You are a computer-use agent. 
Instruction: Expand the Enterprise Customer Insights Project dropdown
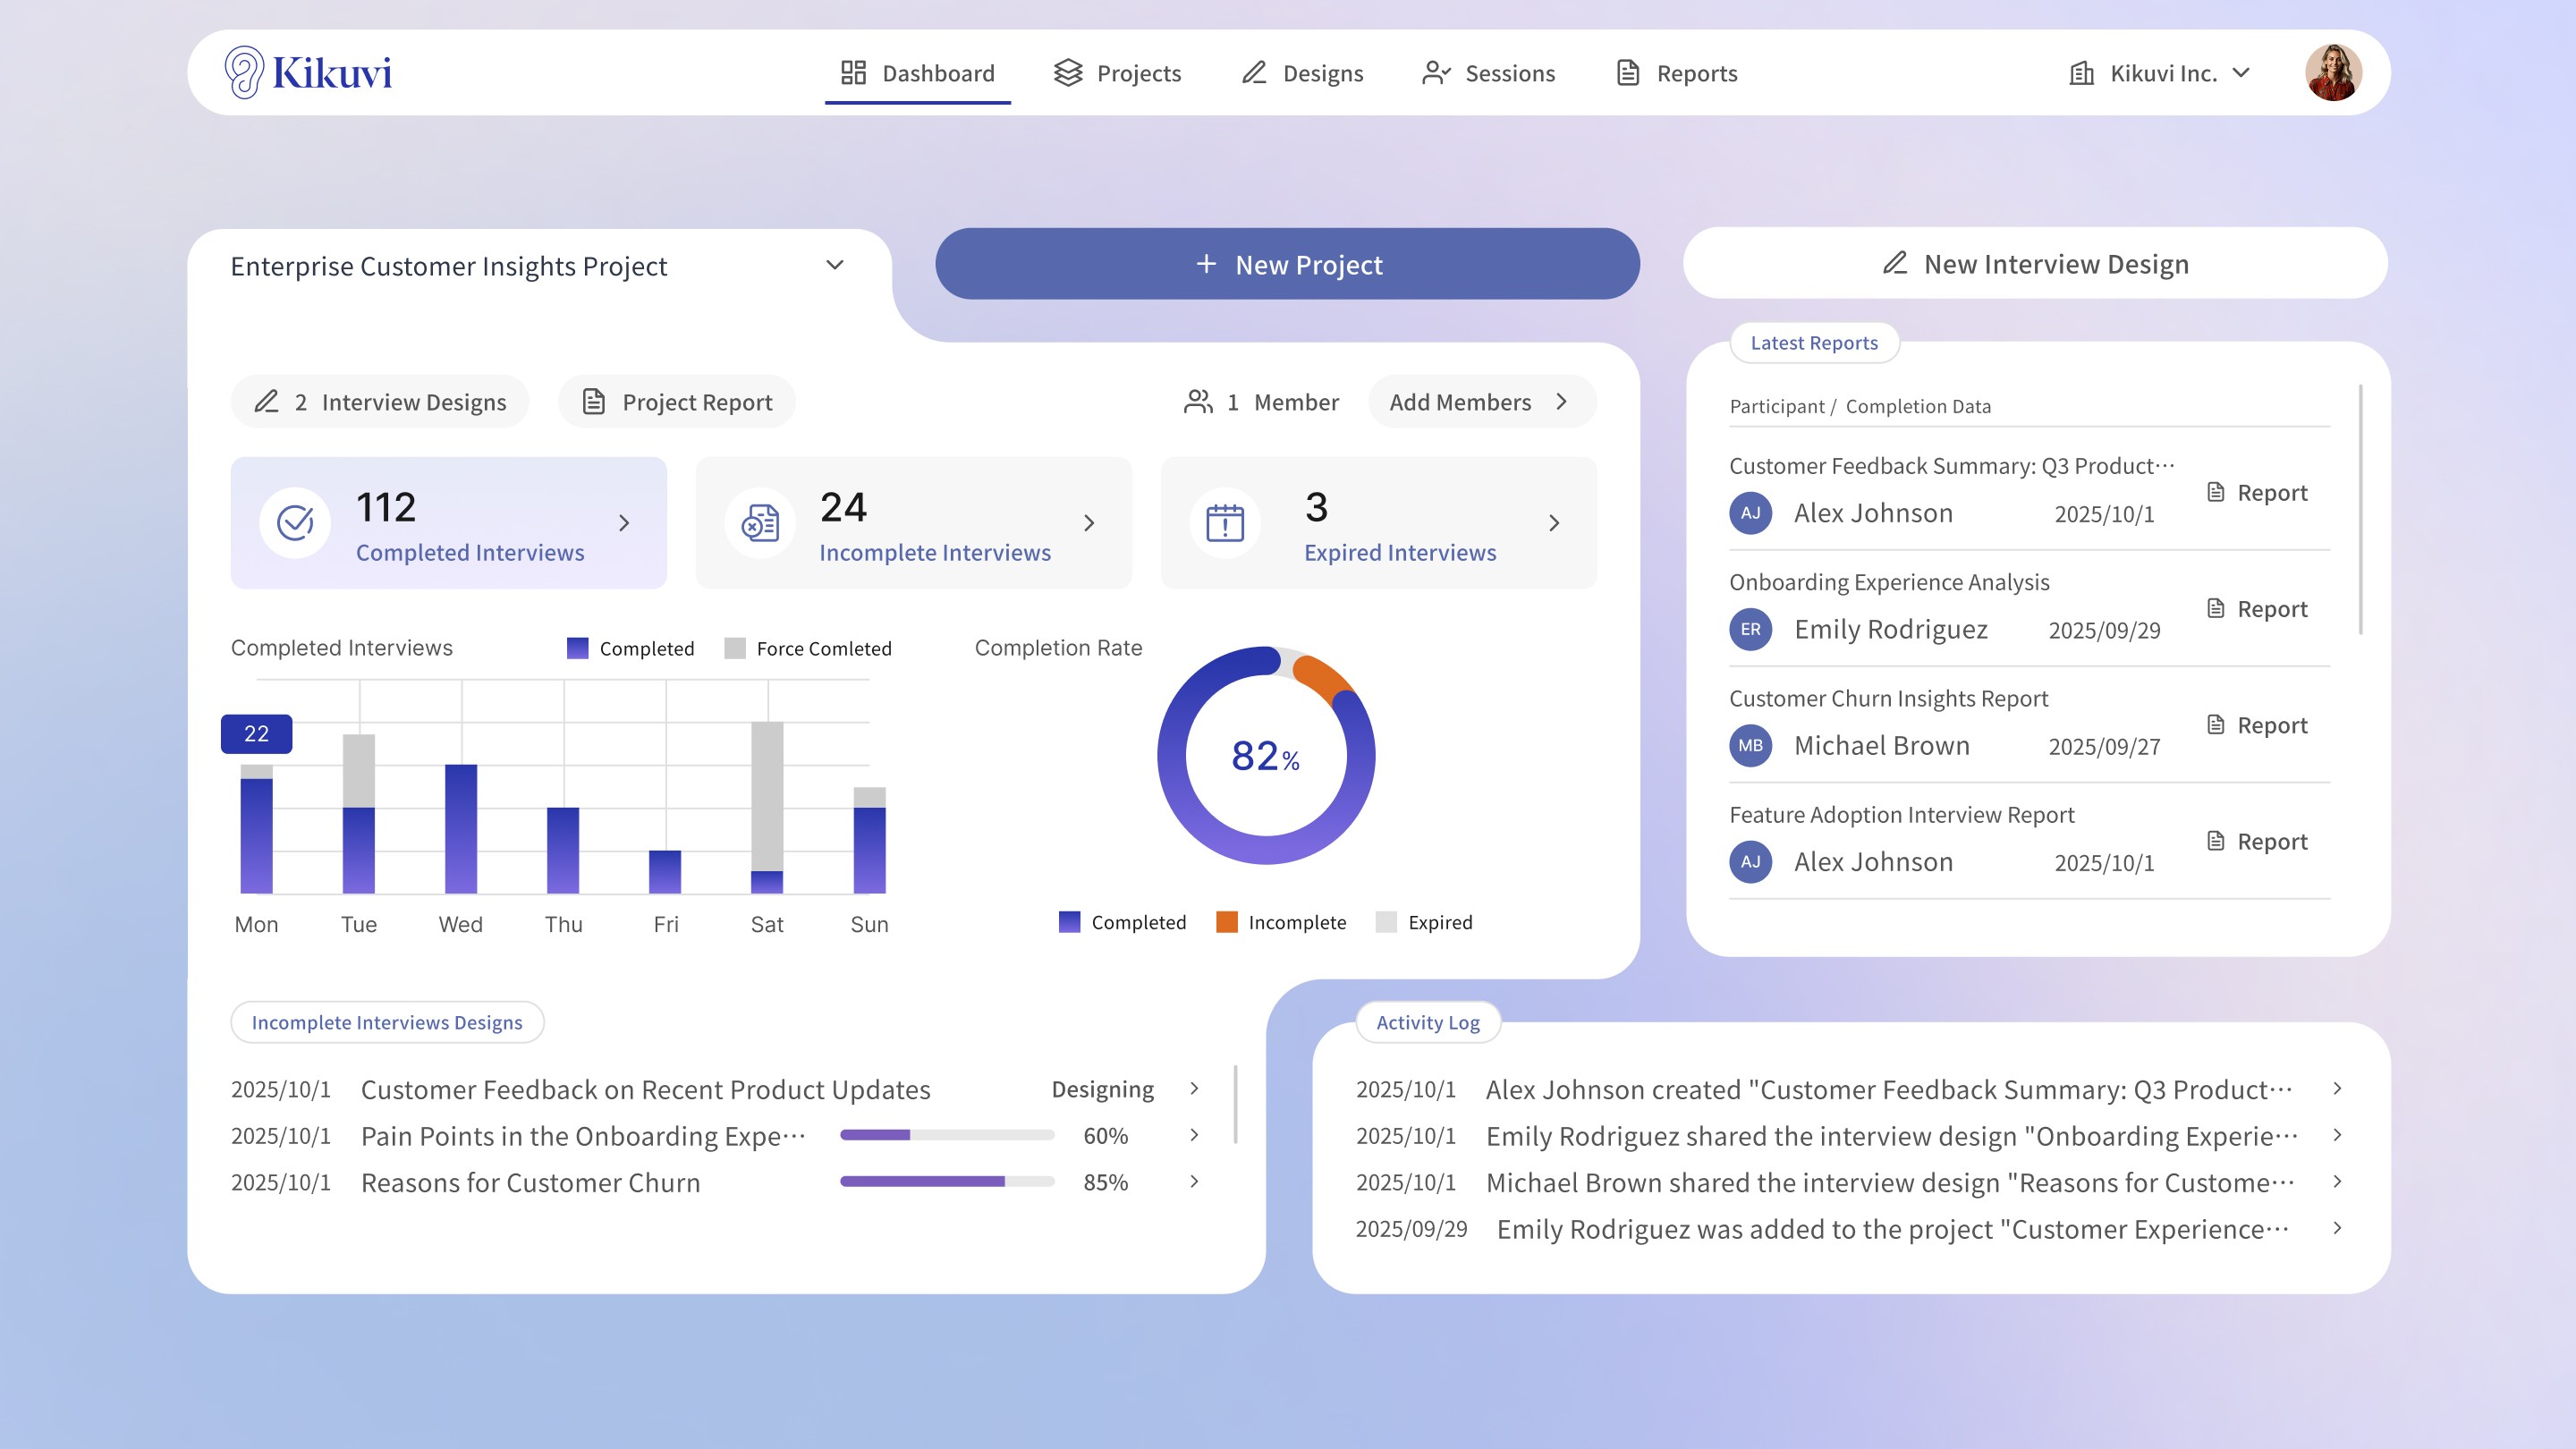(x=834, y=265)
